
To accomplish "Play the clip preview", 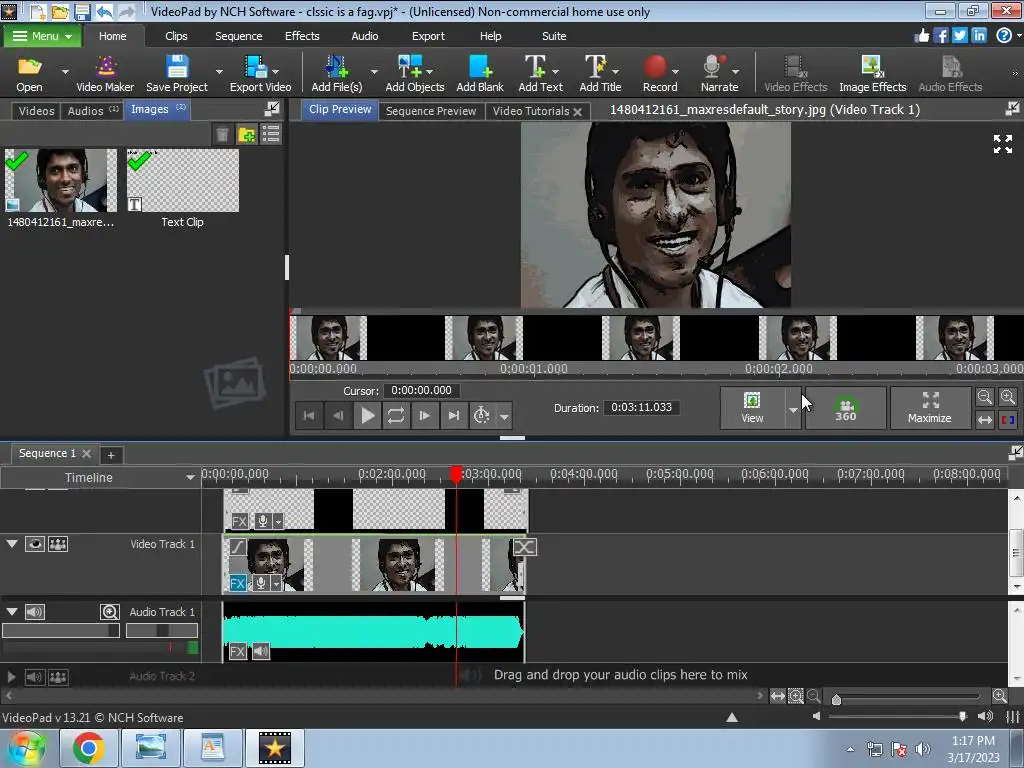I will pyautogui.click(x=368, y=415).
